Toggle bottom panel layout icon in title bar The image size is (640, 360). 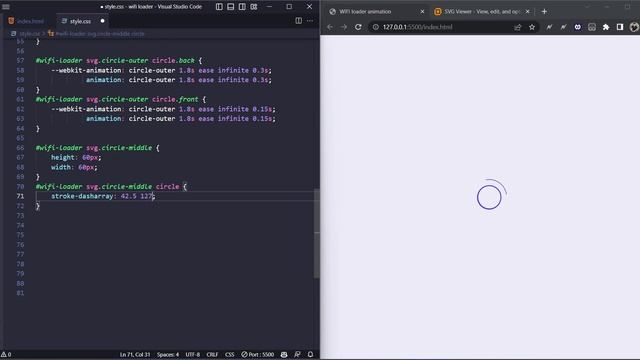pos(231,7)
